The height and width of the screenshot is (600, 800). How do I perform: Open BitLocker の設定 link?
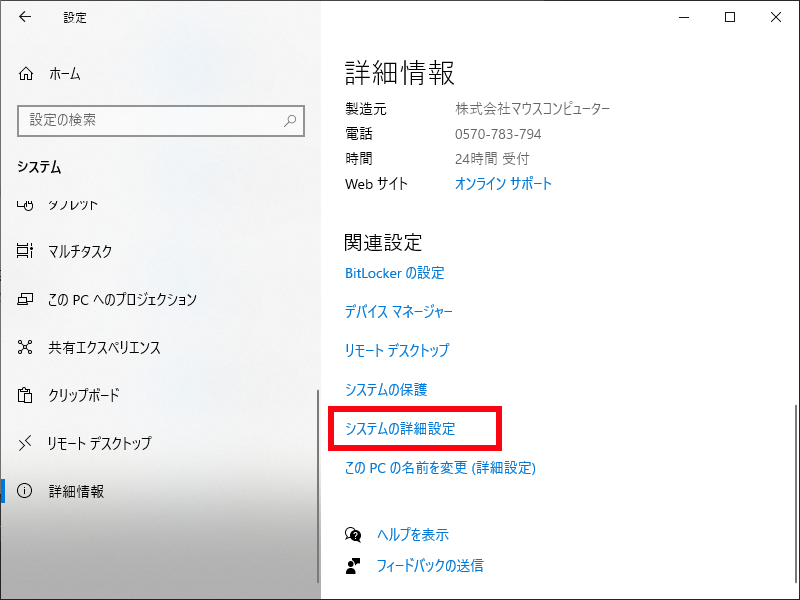coord(394,273)
